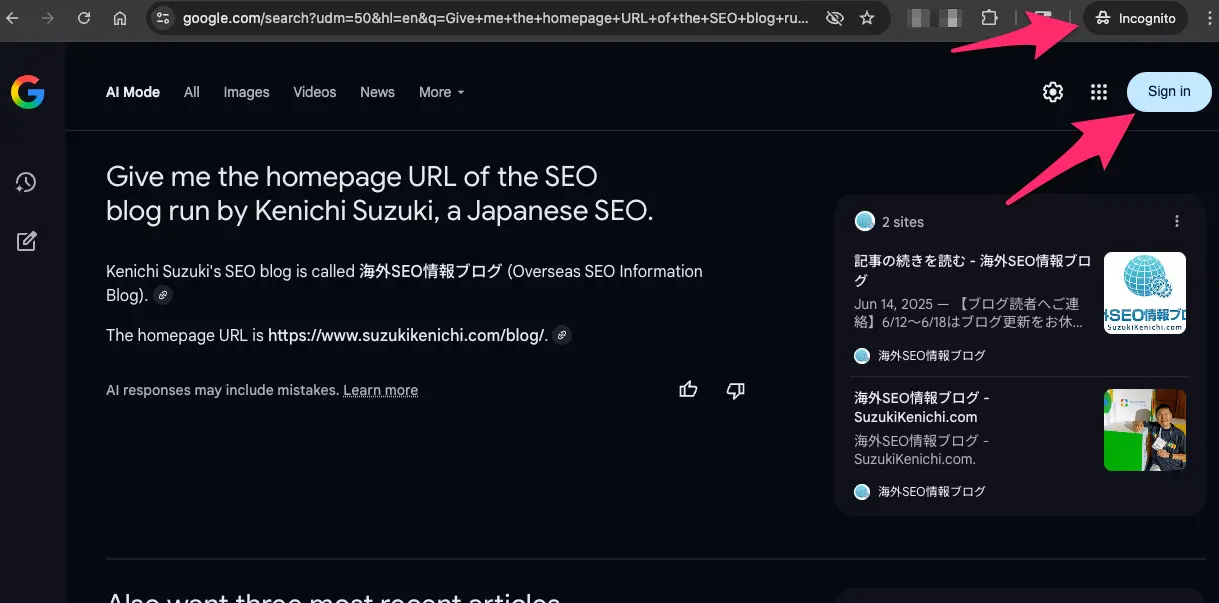Click the Google logo in sidebar
1219x603 pixels.
pos(28,92)
